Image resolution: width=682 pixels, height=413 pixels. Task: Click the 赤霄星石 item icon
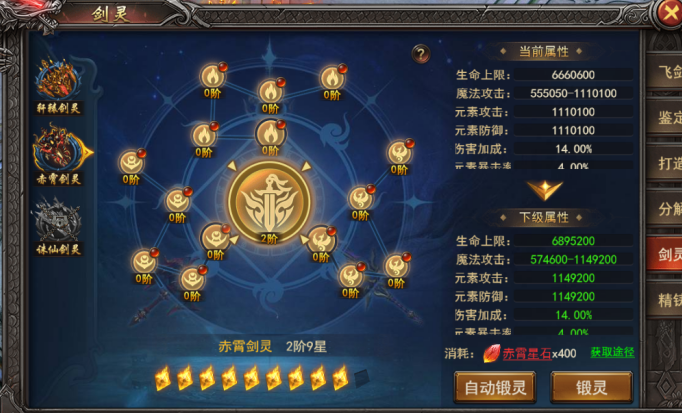(x=491, y=353)
